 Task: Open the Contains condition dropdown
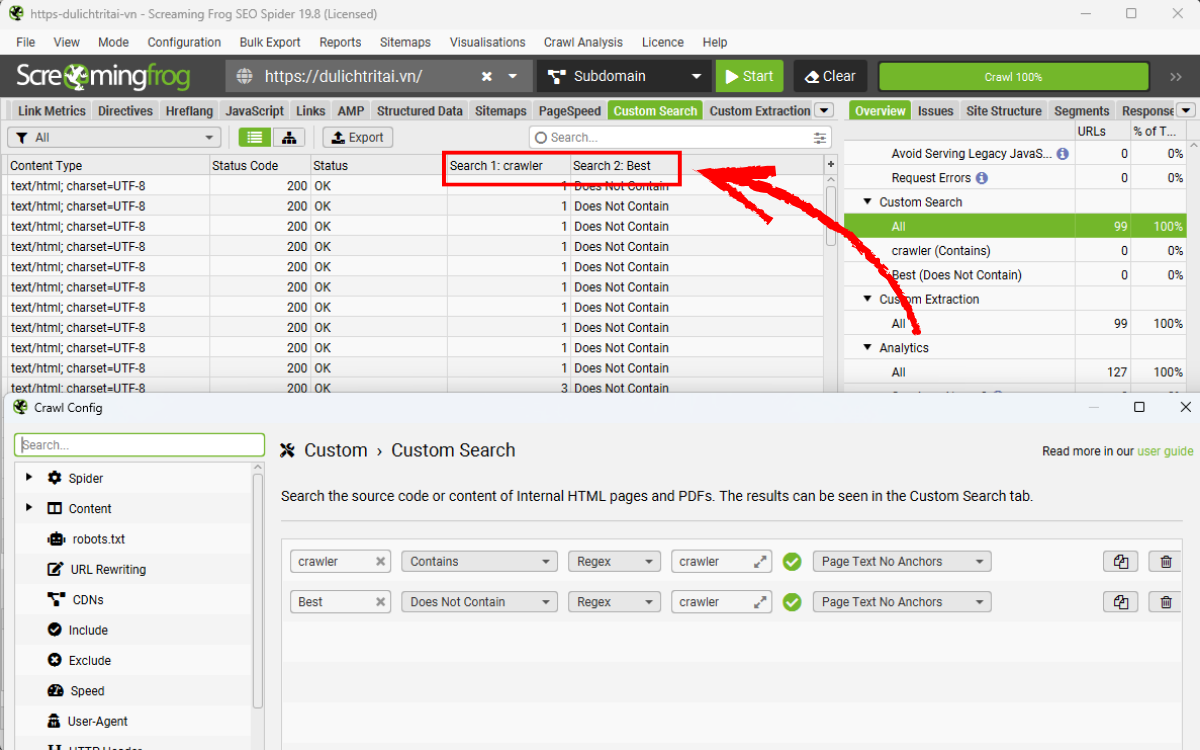pyautogui.click(x=479, y=562)
